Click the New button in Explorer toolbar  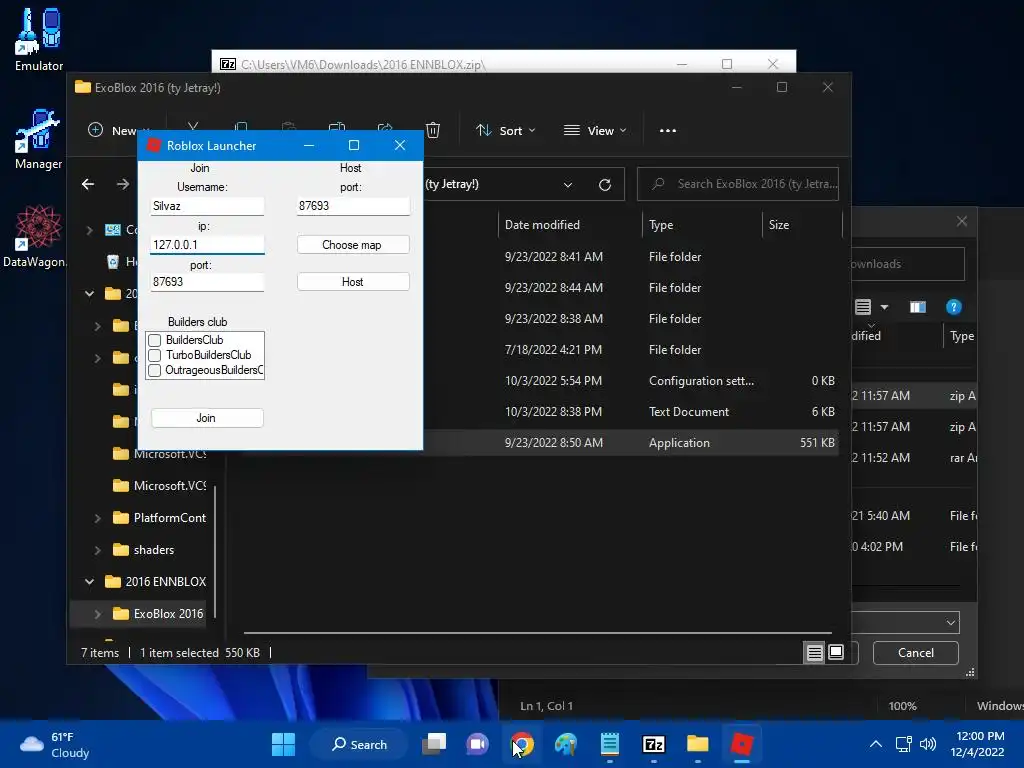(119, 131)
